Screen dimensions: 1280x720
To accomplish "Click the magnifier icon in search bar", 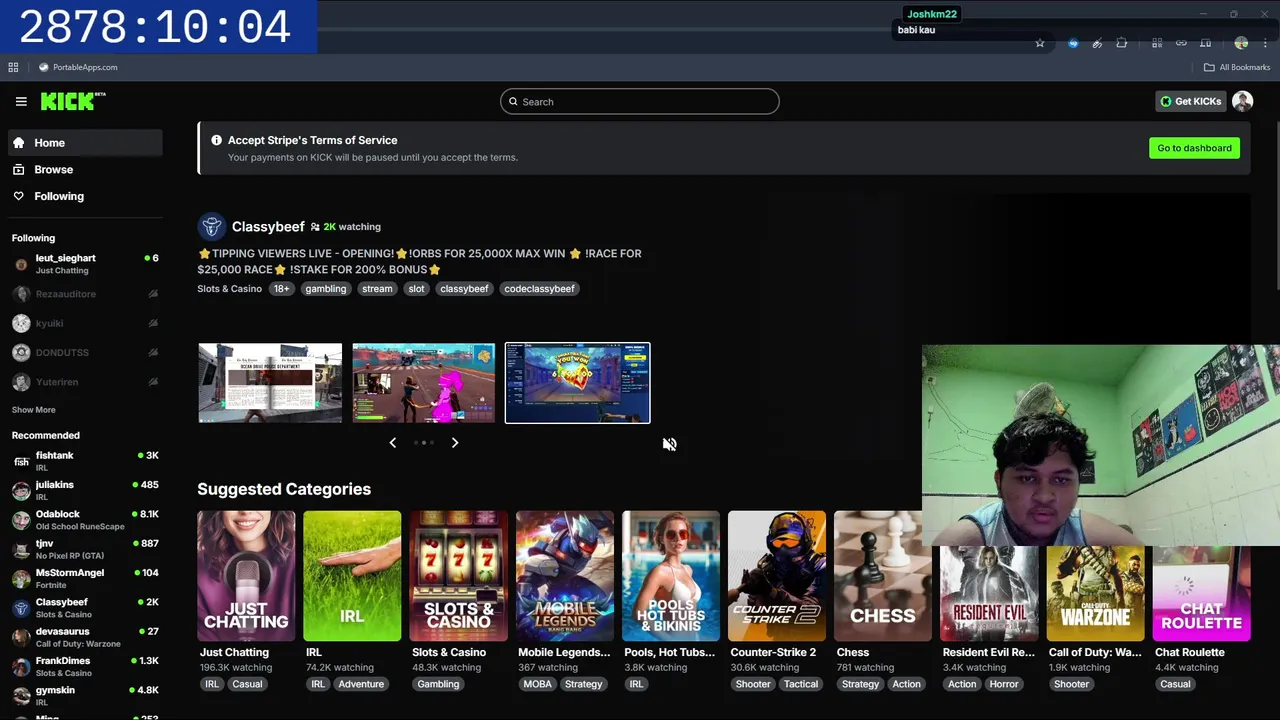I will [x=513, y=101].
